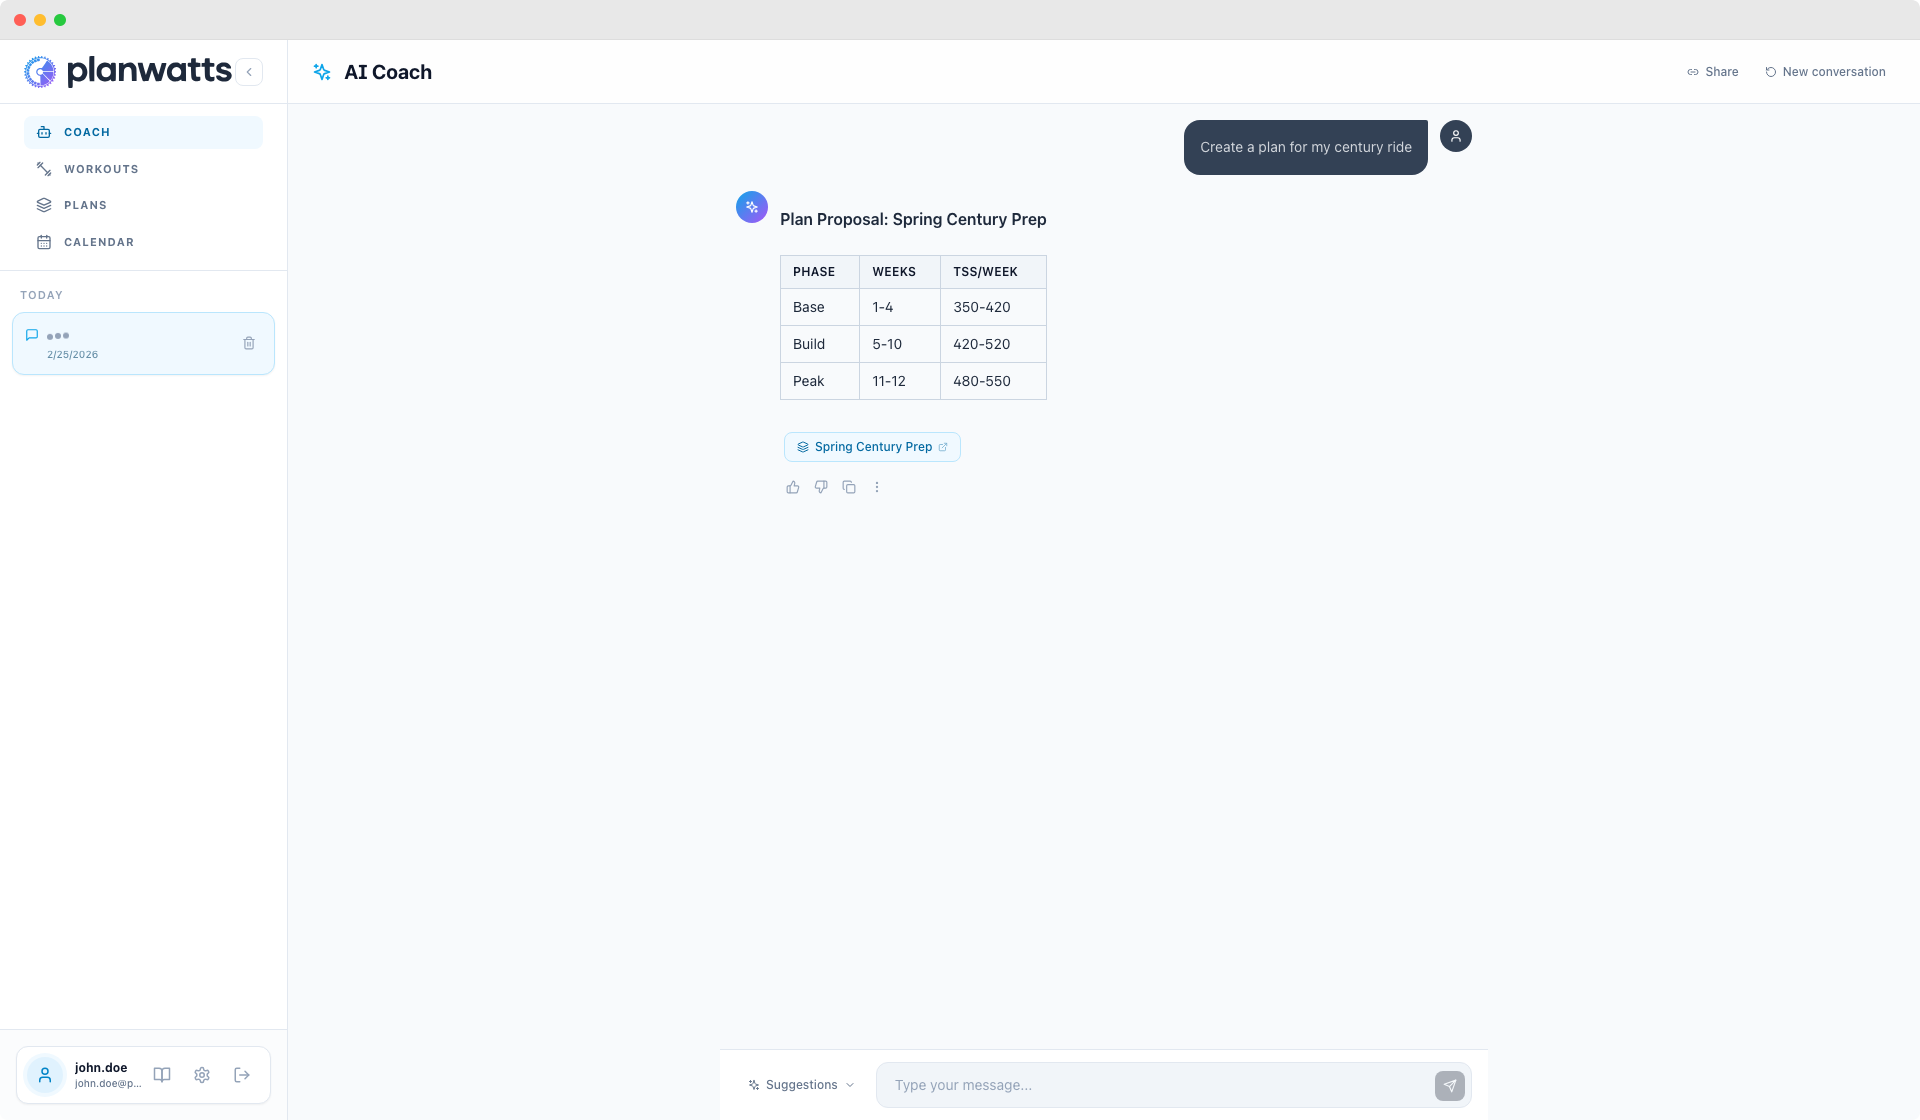Image resolution: width=1920 pixels, height=1120 pixels.
Task: Click the 'Create a plan for my century ride' message
Action: 1306,147
